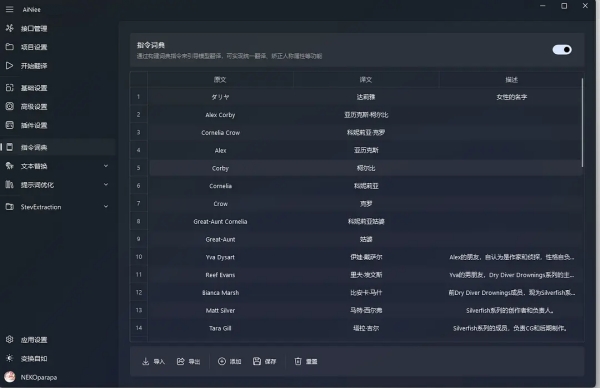
Task: Click the 原文 column header
Action: click(220, 80)
